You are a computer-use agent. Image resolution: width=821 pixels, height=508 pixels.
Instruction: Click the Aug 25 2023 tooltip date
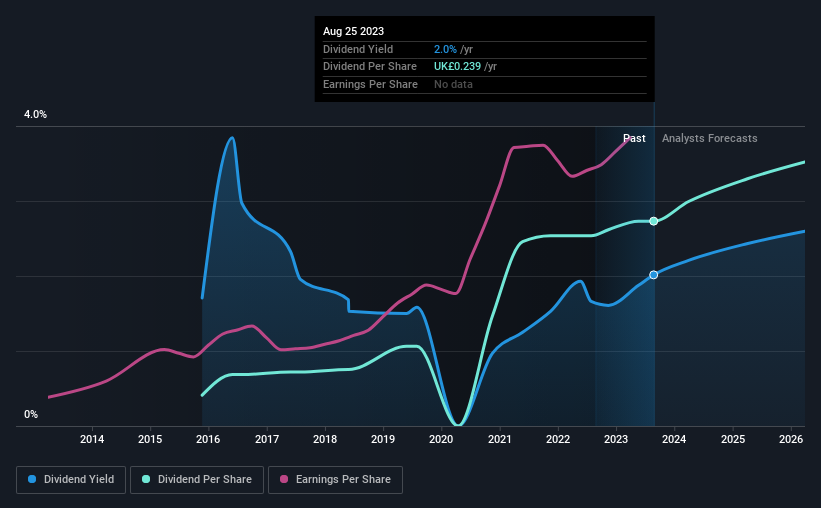tap(353, 31)
